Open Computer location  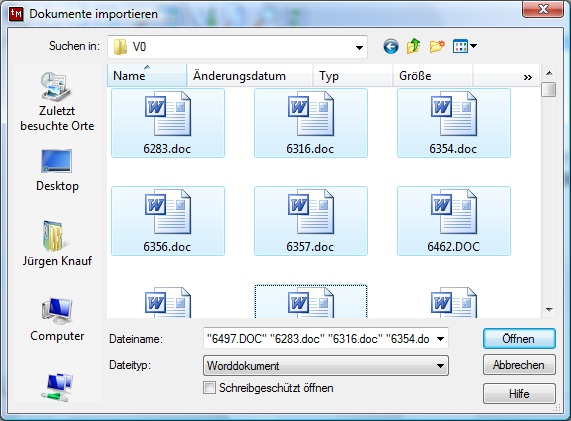coord(57,320)
